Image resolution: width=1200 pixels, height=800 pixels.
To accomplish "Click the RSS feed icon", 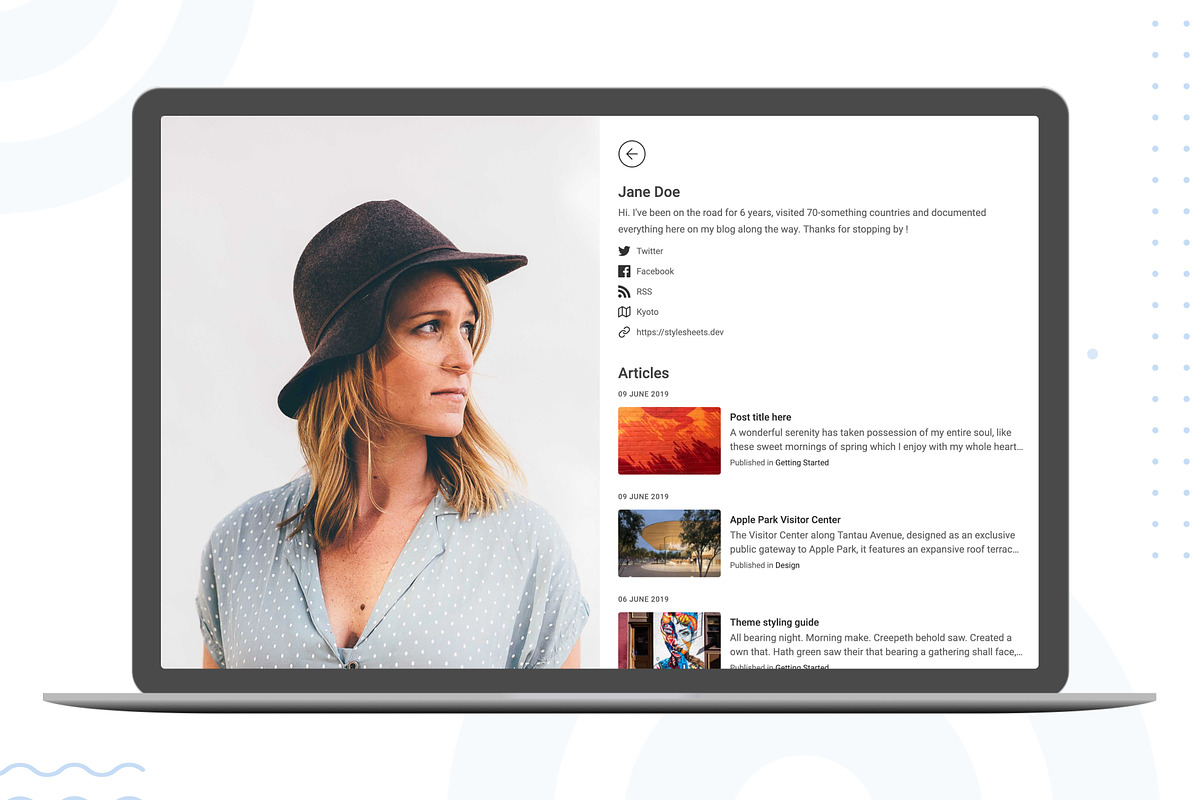I will pyautogui.click(x=624, y=292).
